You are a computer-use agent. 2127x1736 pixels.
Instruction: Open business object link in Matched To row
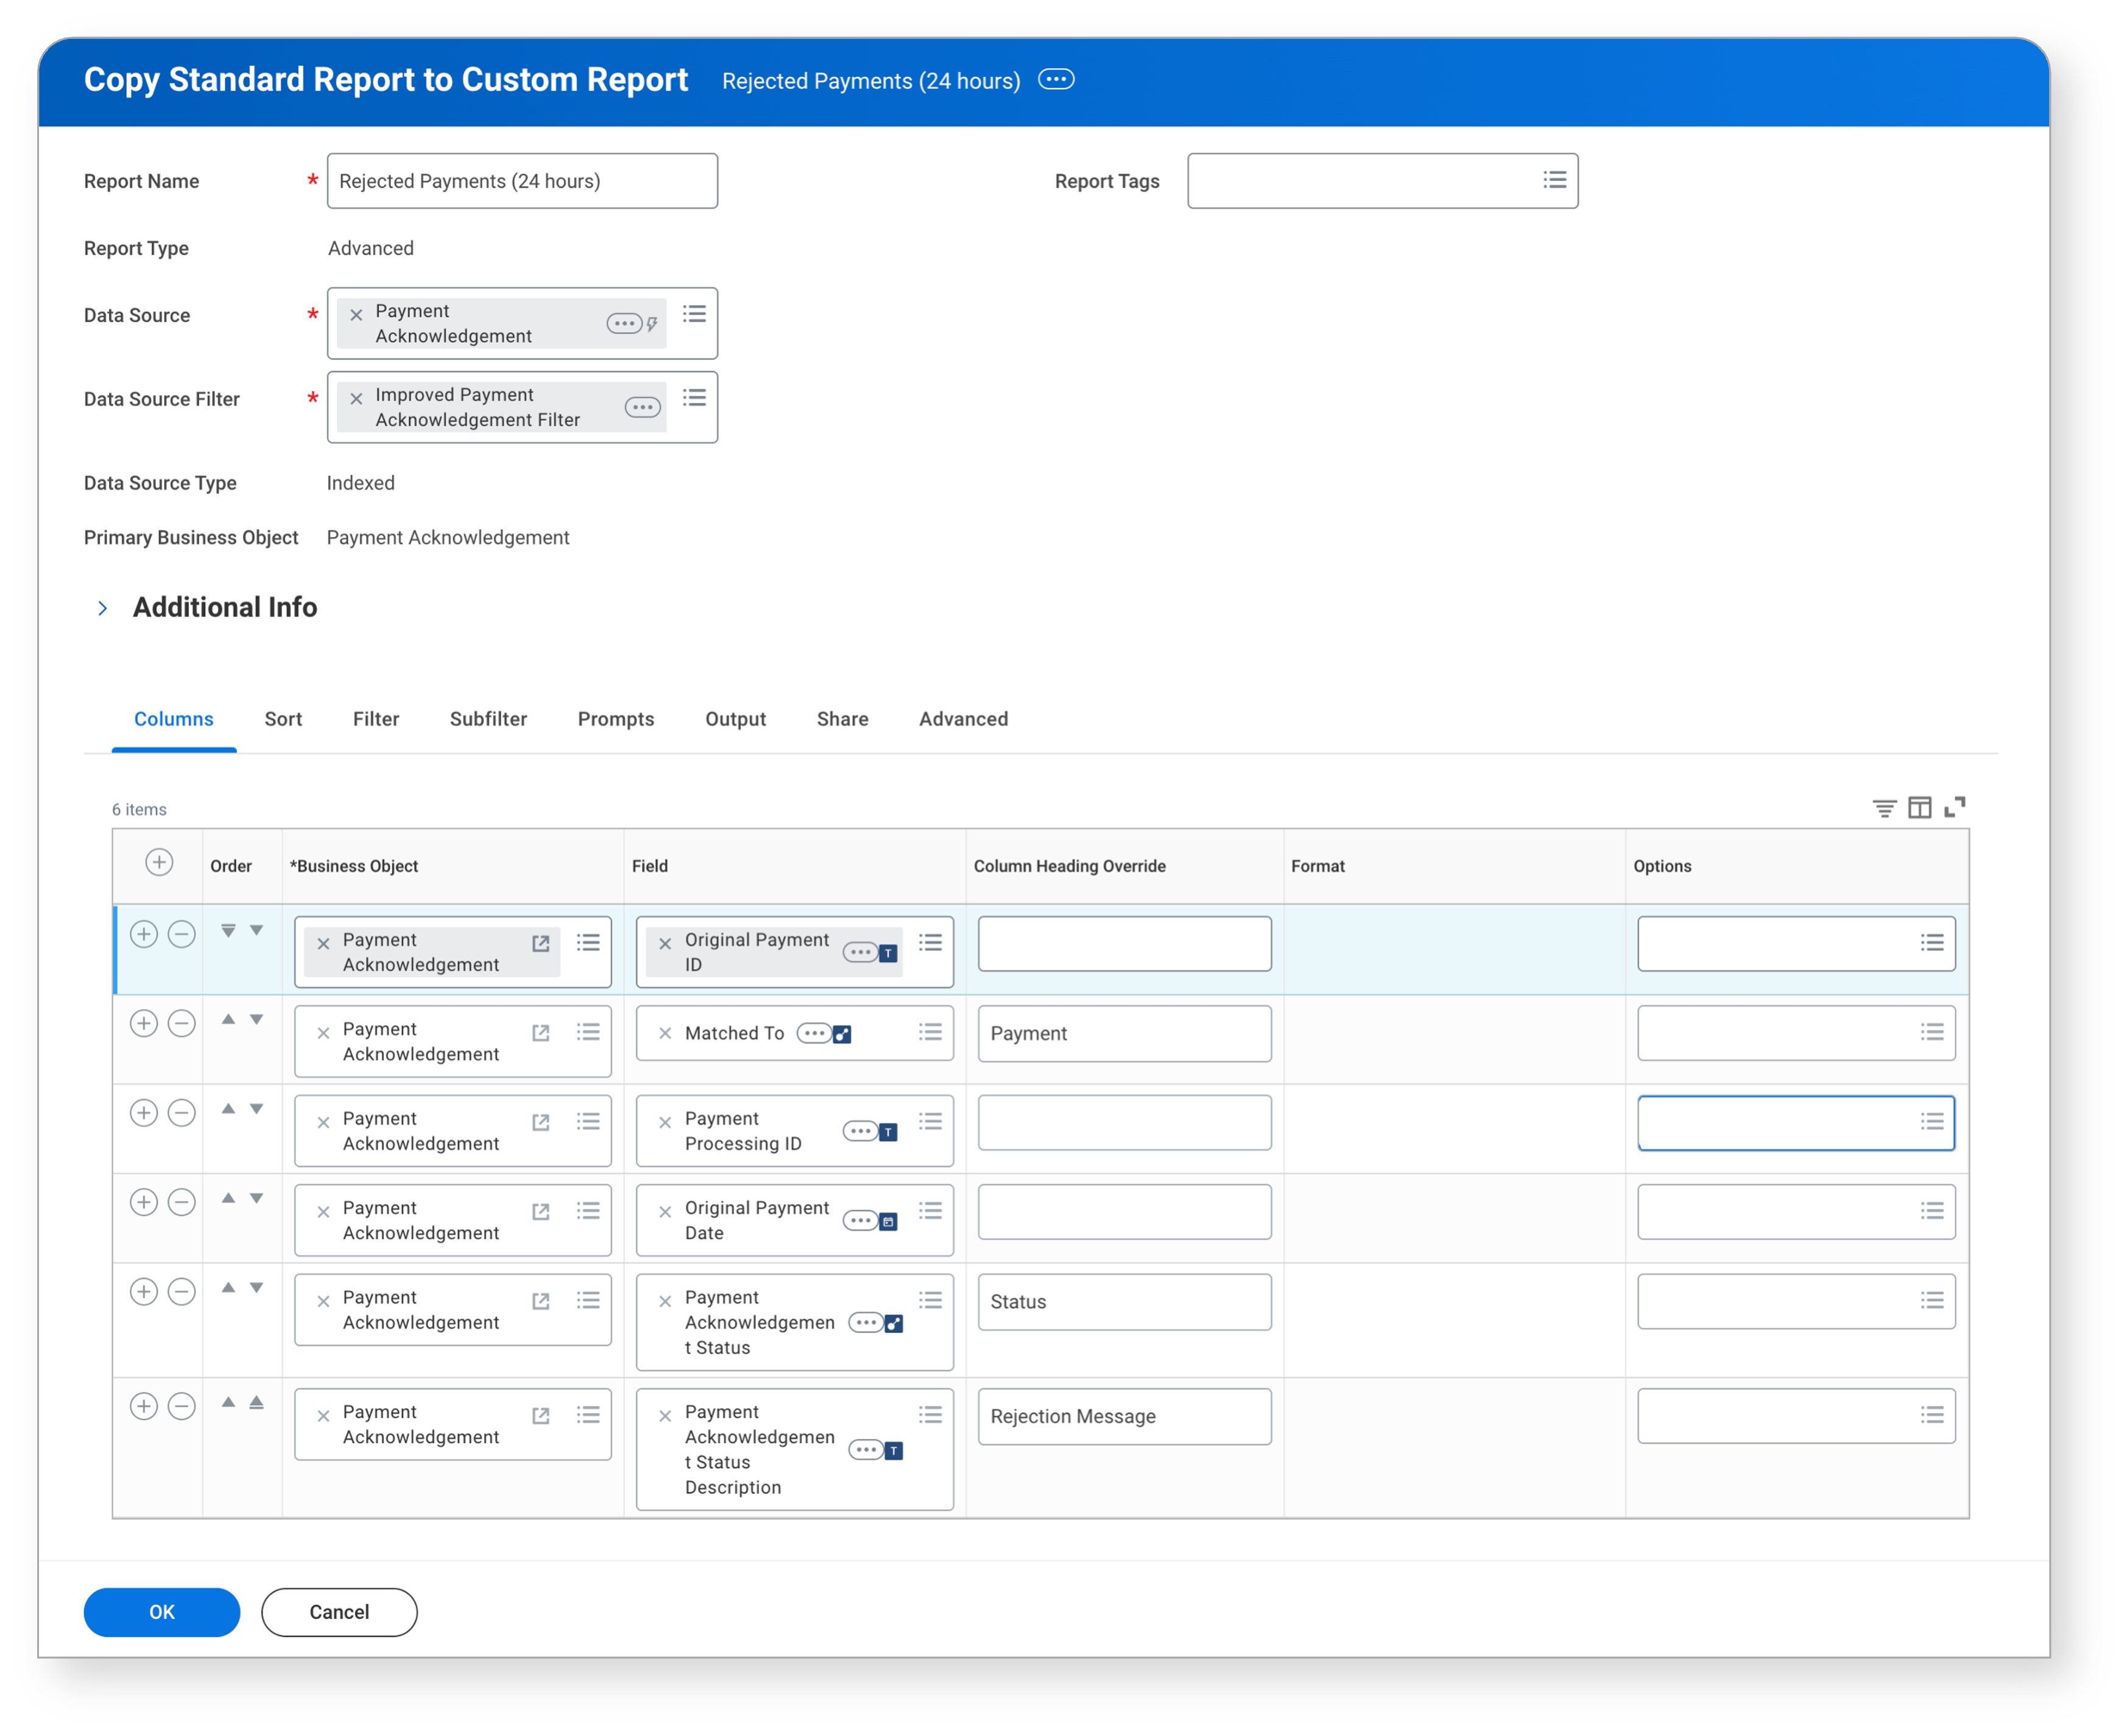pyautogui.click(x=541, y=1033)
